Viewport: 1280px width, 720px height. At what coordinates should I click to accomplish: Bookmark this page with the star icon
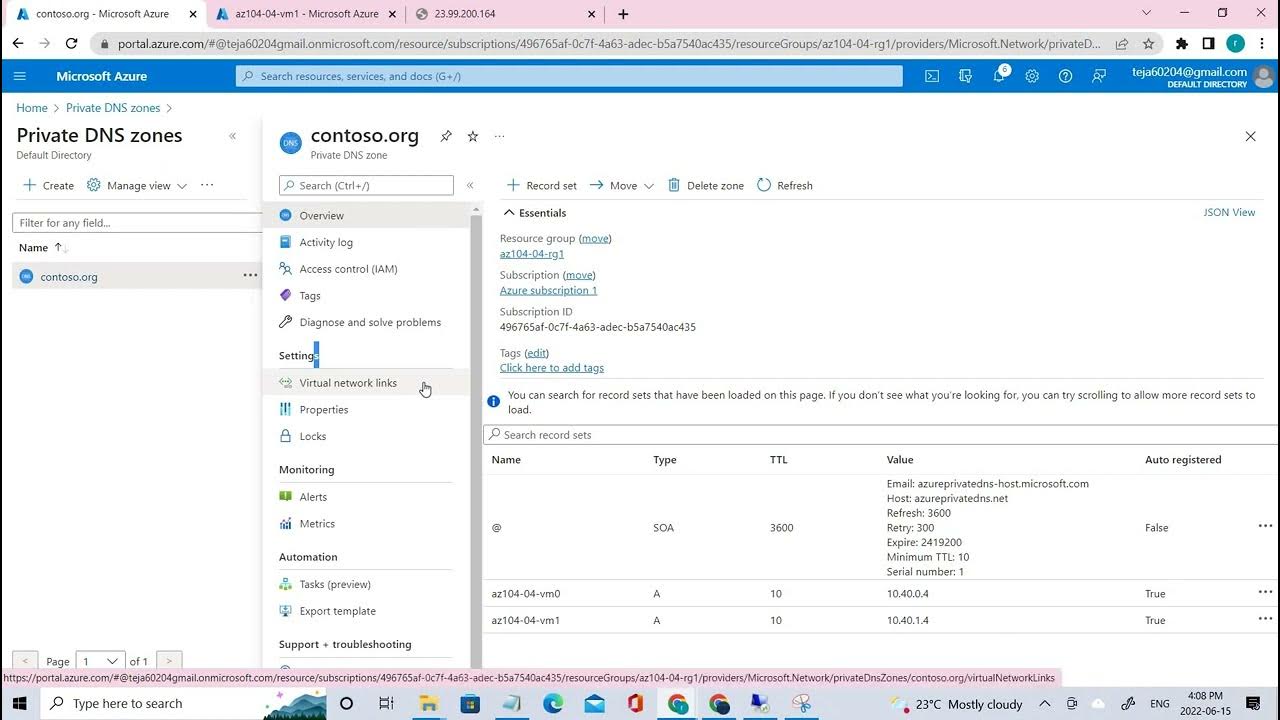pos(1149,43)
